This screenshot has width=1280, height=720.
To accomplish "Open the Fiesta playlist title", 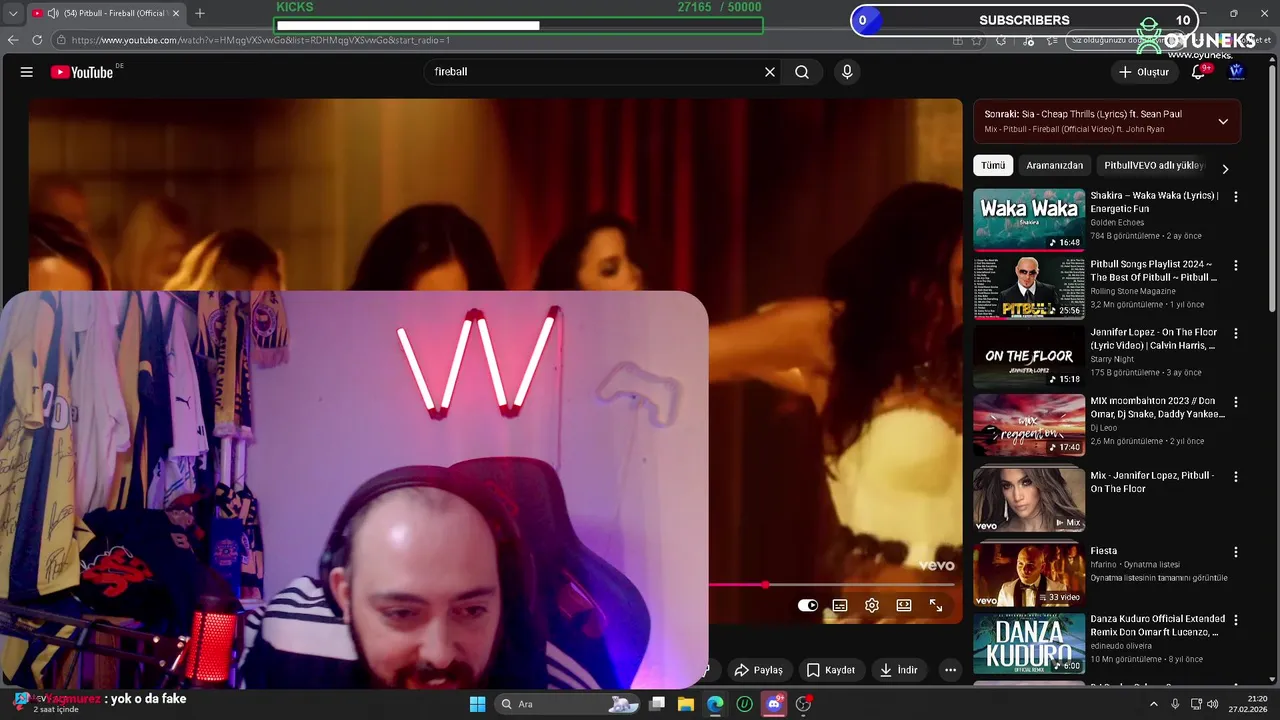I will 1103,551.
